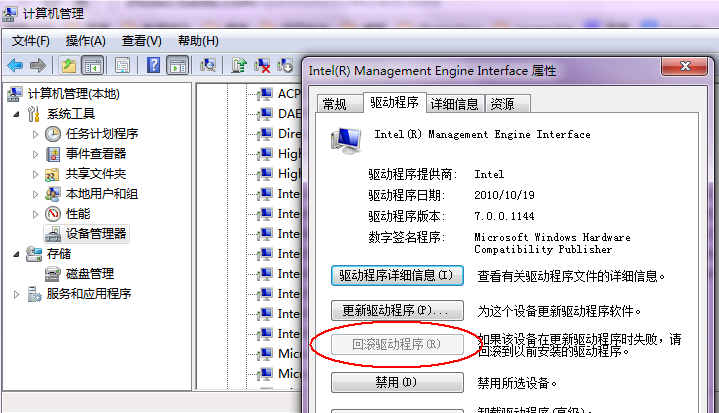
Task: Click the device icon beside ACP entry
Action: click(264, 94)
